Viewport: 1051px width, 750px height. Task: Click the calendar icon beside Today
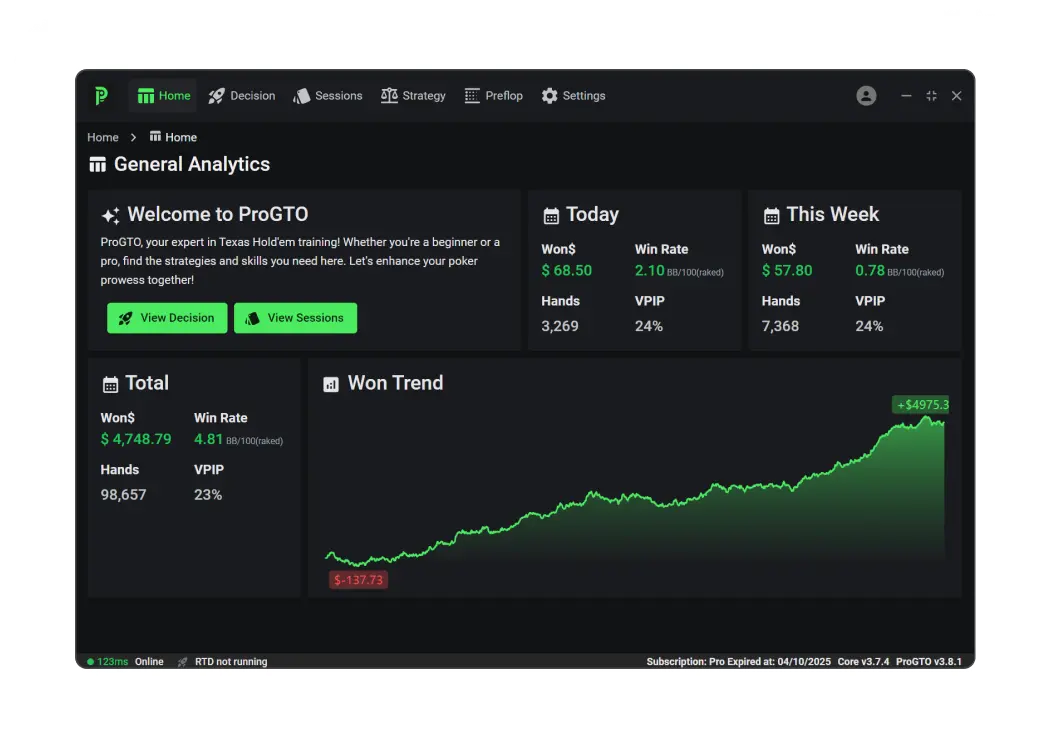pyautogui.click(x=551, y=216)
